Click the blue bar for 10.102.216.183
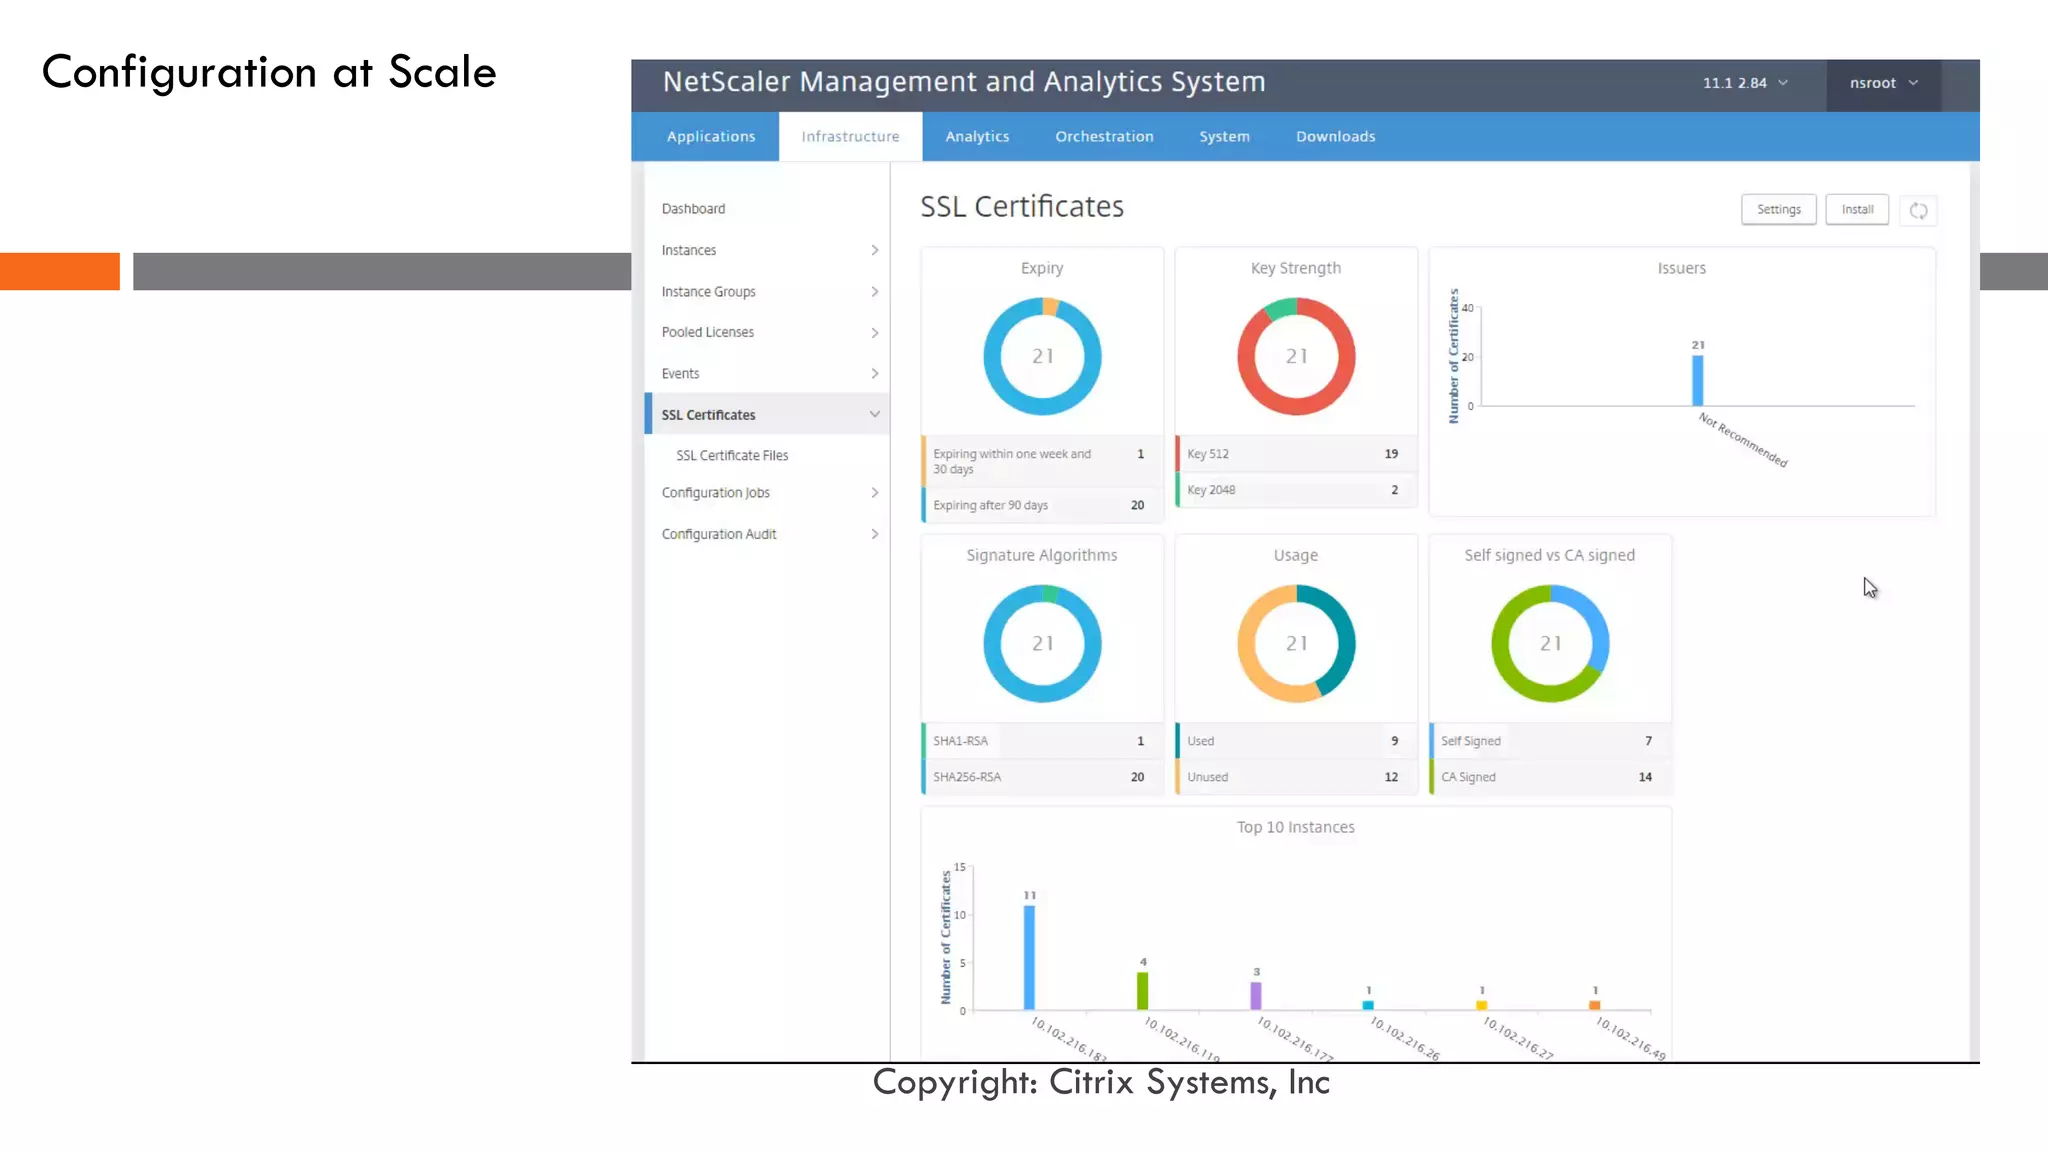 click(x=1029, y=957)
